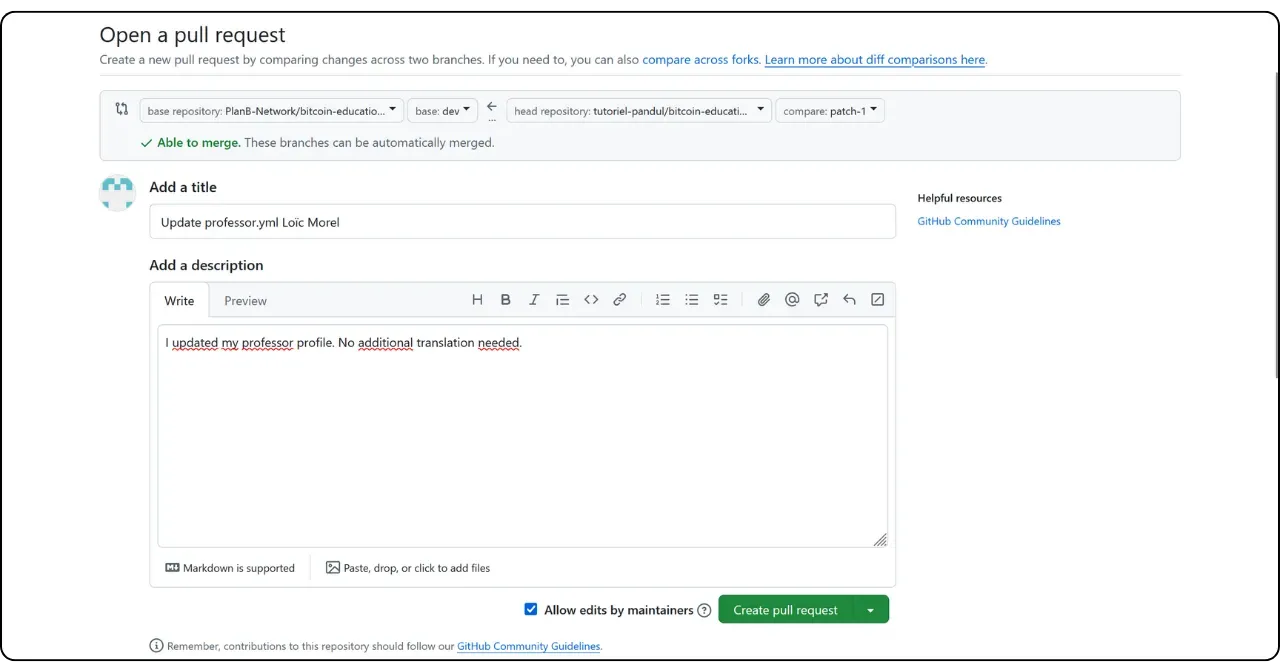Insert a numbered list

pyautogui.click(x=662, y=300)
